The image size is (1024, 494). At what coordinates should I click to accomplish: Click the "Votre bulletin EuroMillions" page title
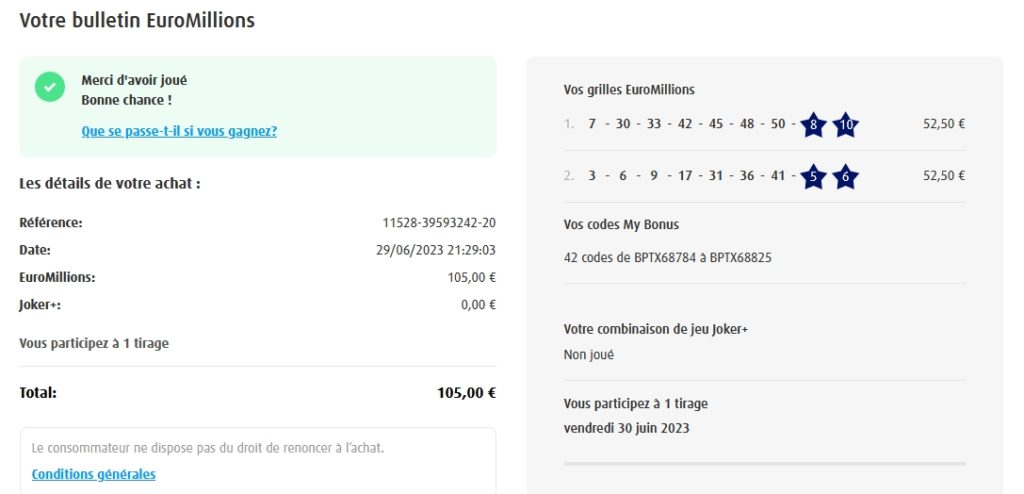(x=137, y=20)
